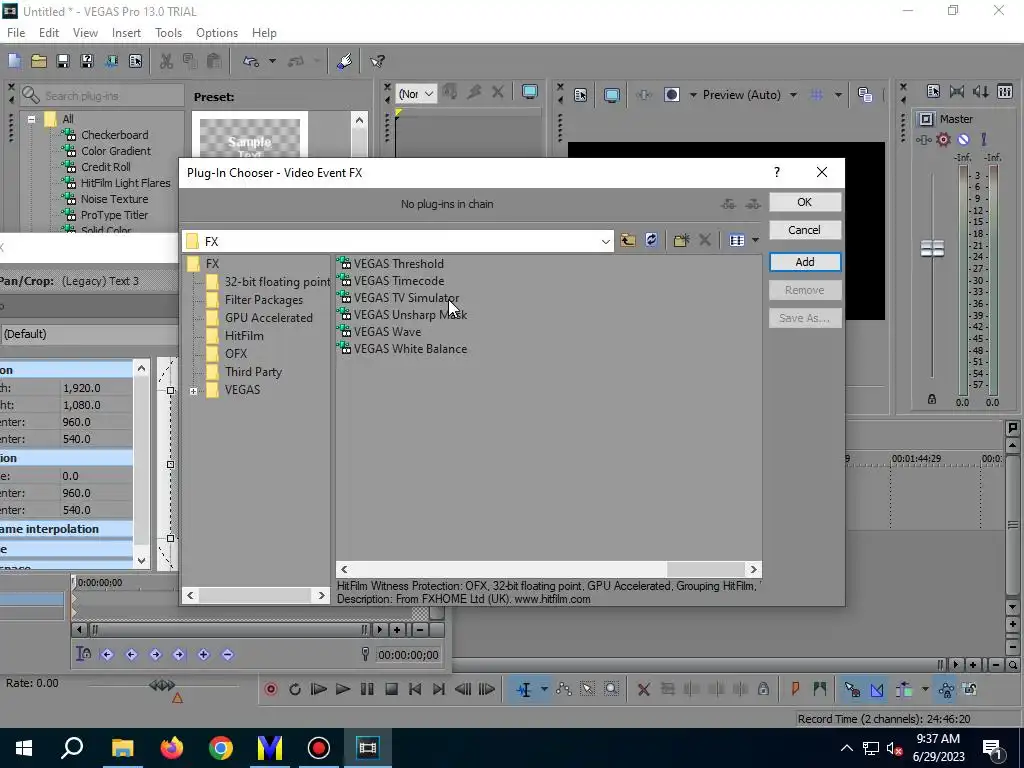Open the FX folder path dropdown
Image resolution: width=1024 pixels, height=768 pixels.
point(605,242)
